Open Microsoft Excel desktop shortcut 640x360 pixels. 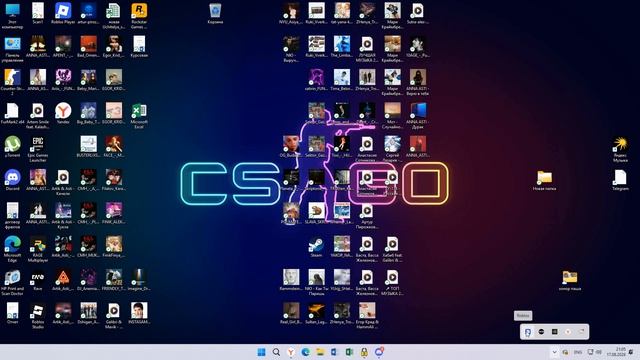pos(139,116)
